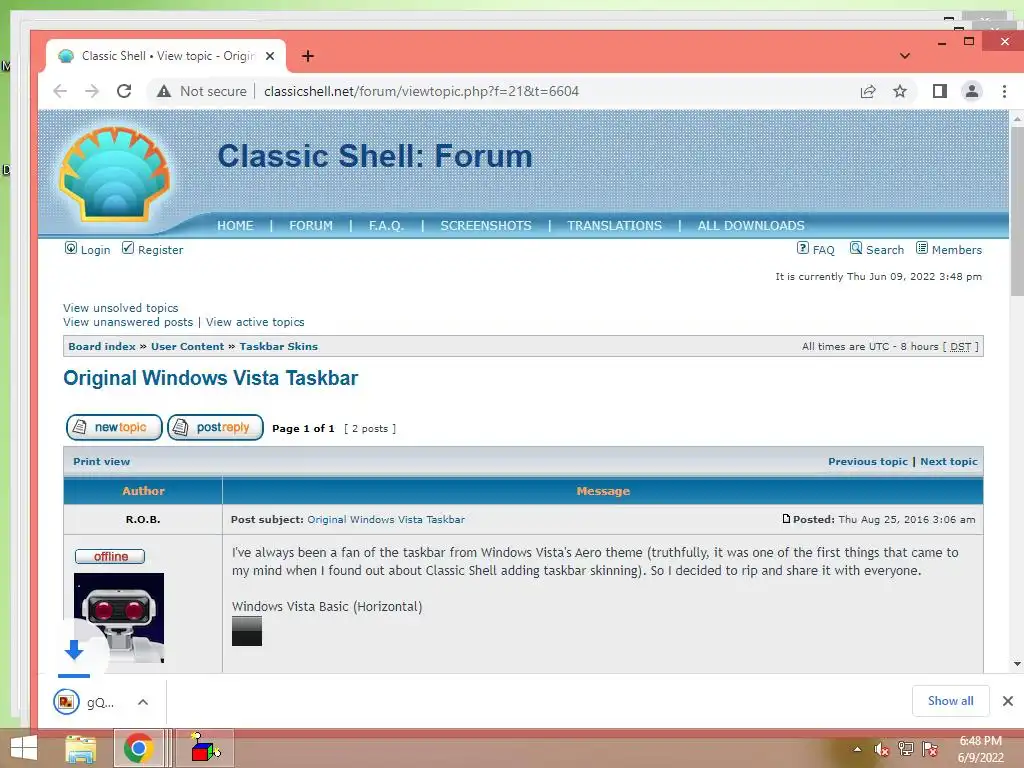
Task: Click the colored blocks taskbar app
Action: [x=205, y=748]
